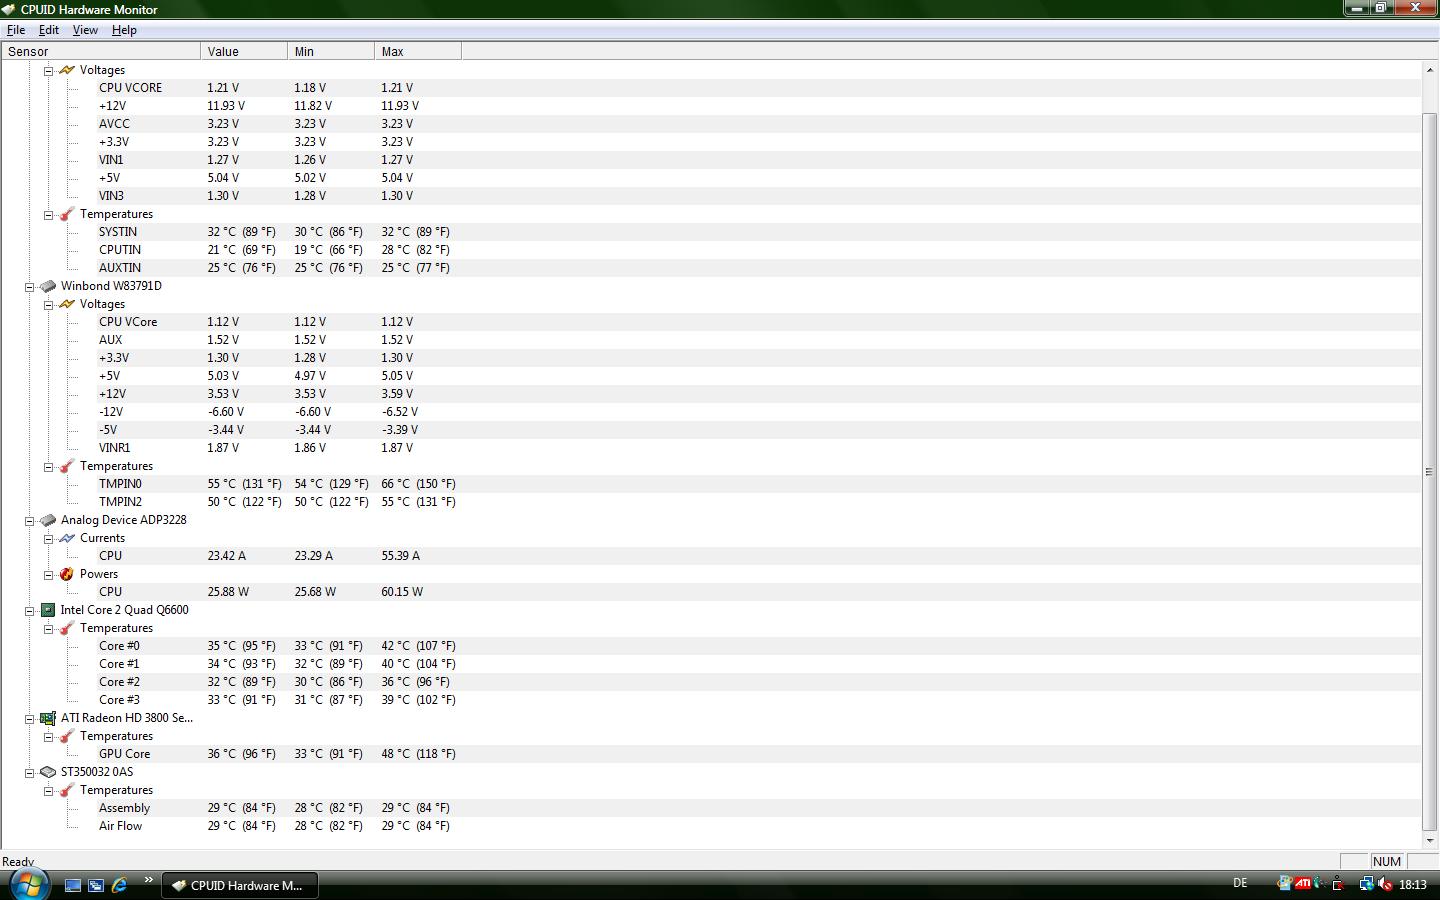Click the ST350032 0AS hard drive icon

coord(47,772)
